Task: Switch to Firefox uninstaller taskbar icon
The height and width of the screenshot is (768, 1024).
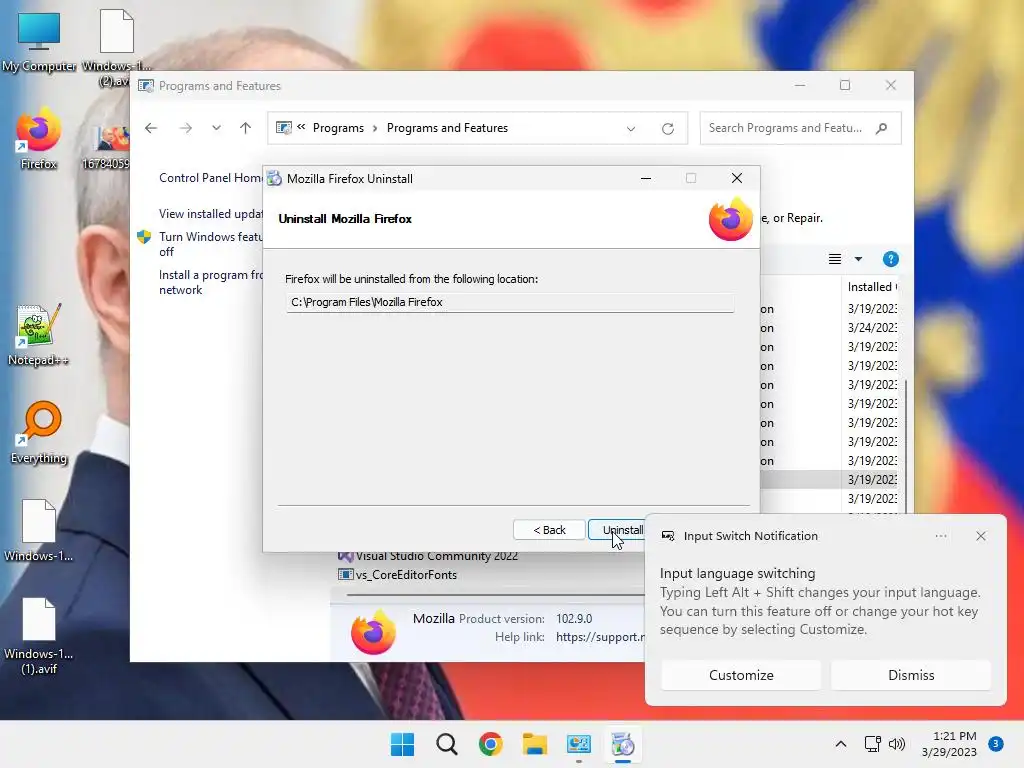Action: (622, 744)
